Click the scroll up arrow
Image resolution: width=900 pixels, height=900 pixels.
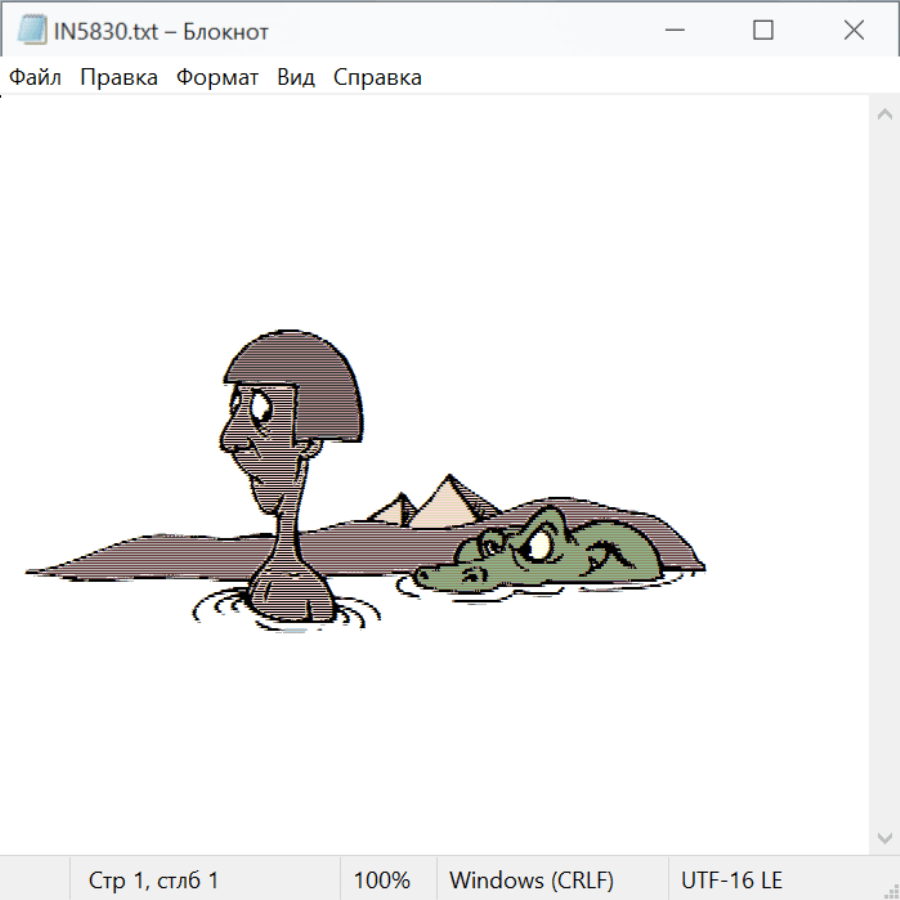tap(884, 115)
